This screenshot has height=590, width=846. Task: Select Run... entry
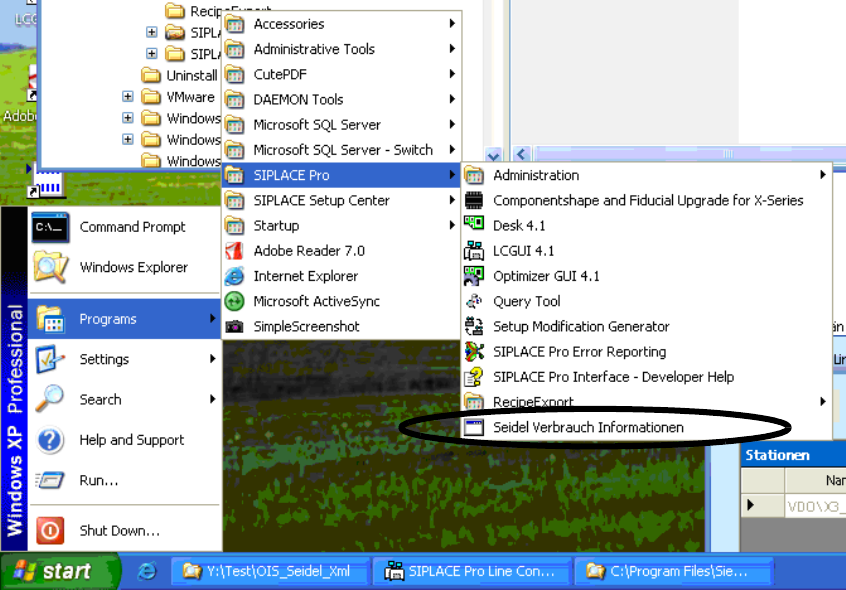(x=125, y=479)
